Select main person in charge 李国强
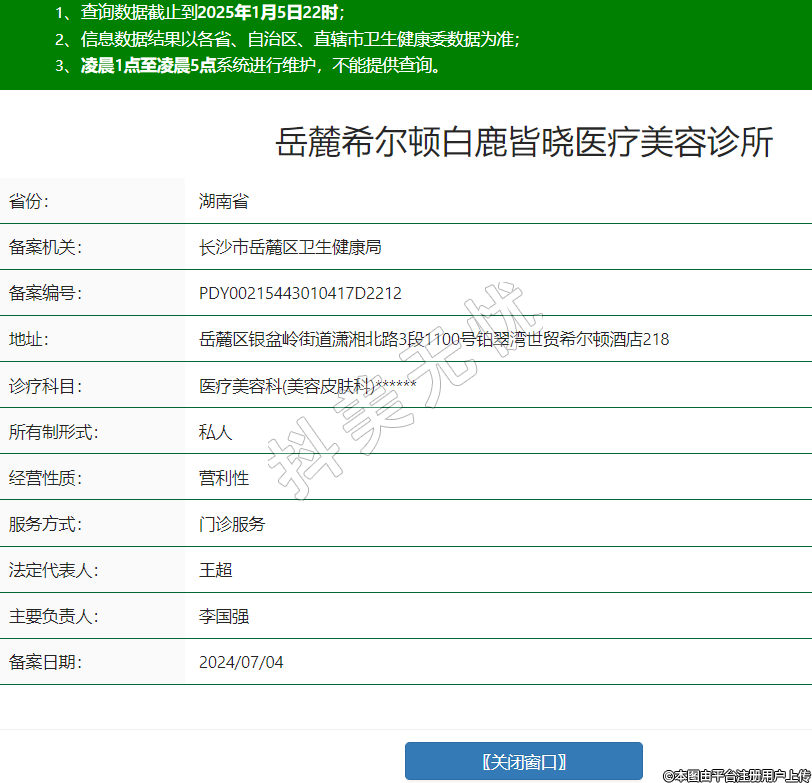 click(x=223, y=616)
